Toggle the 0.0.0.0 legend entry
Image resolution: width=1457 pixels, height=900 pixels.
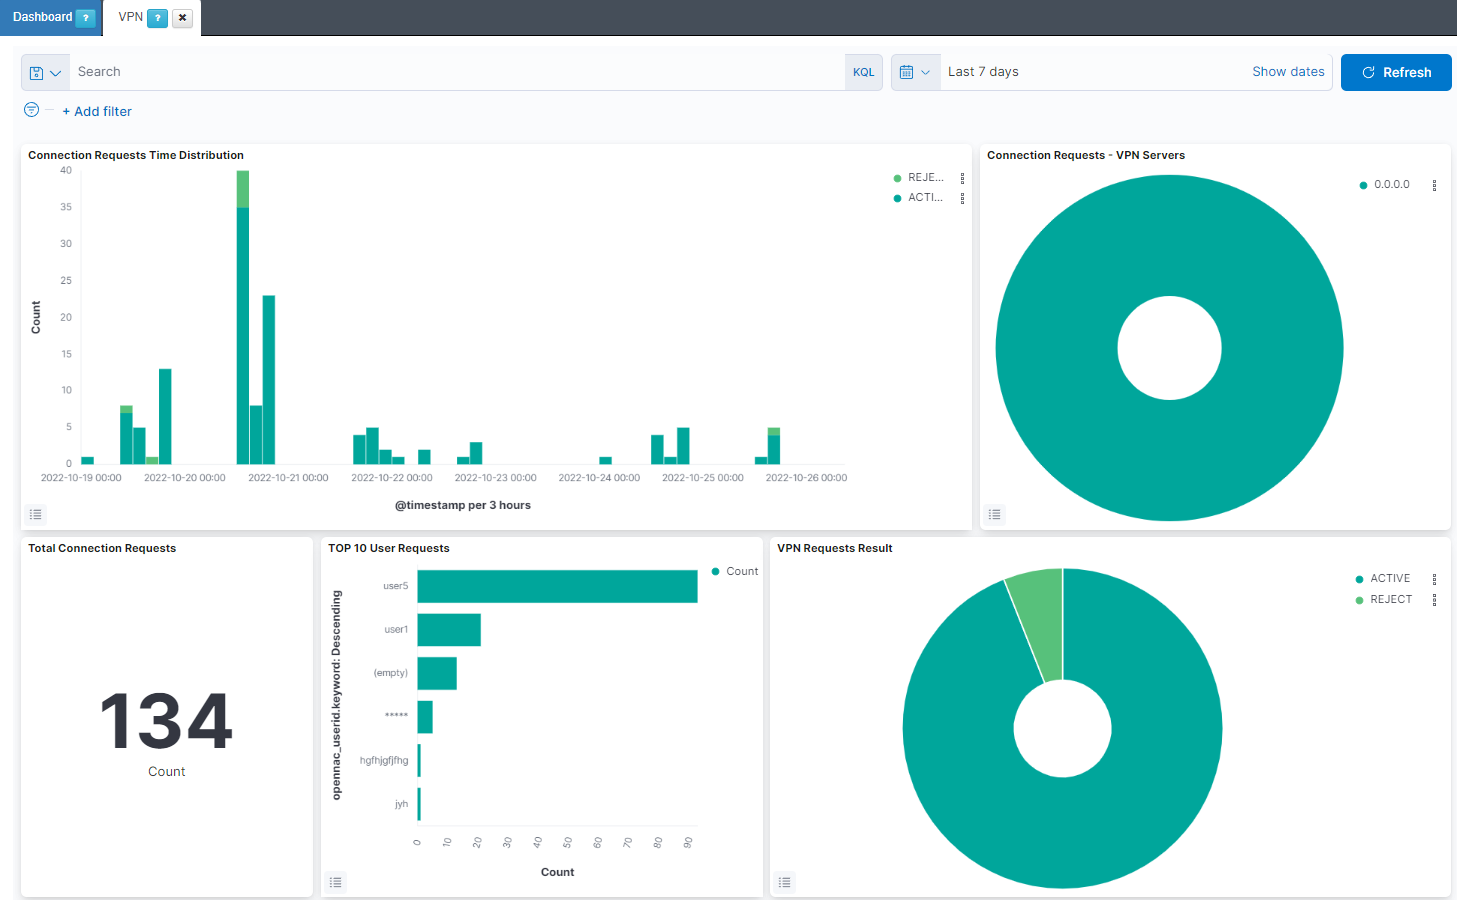coord(1391,185)
